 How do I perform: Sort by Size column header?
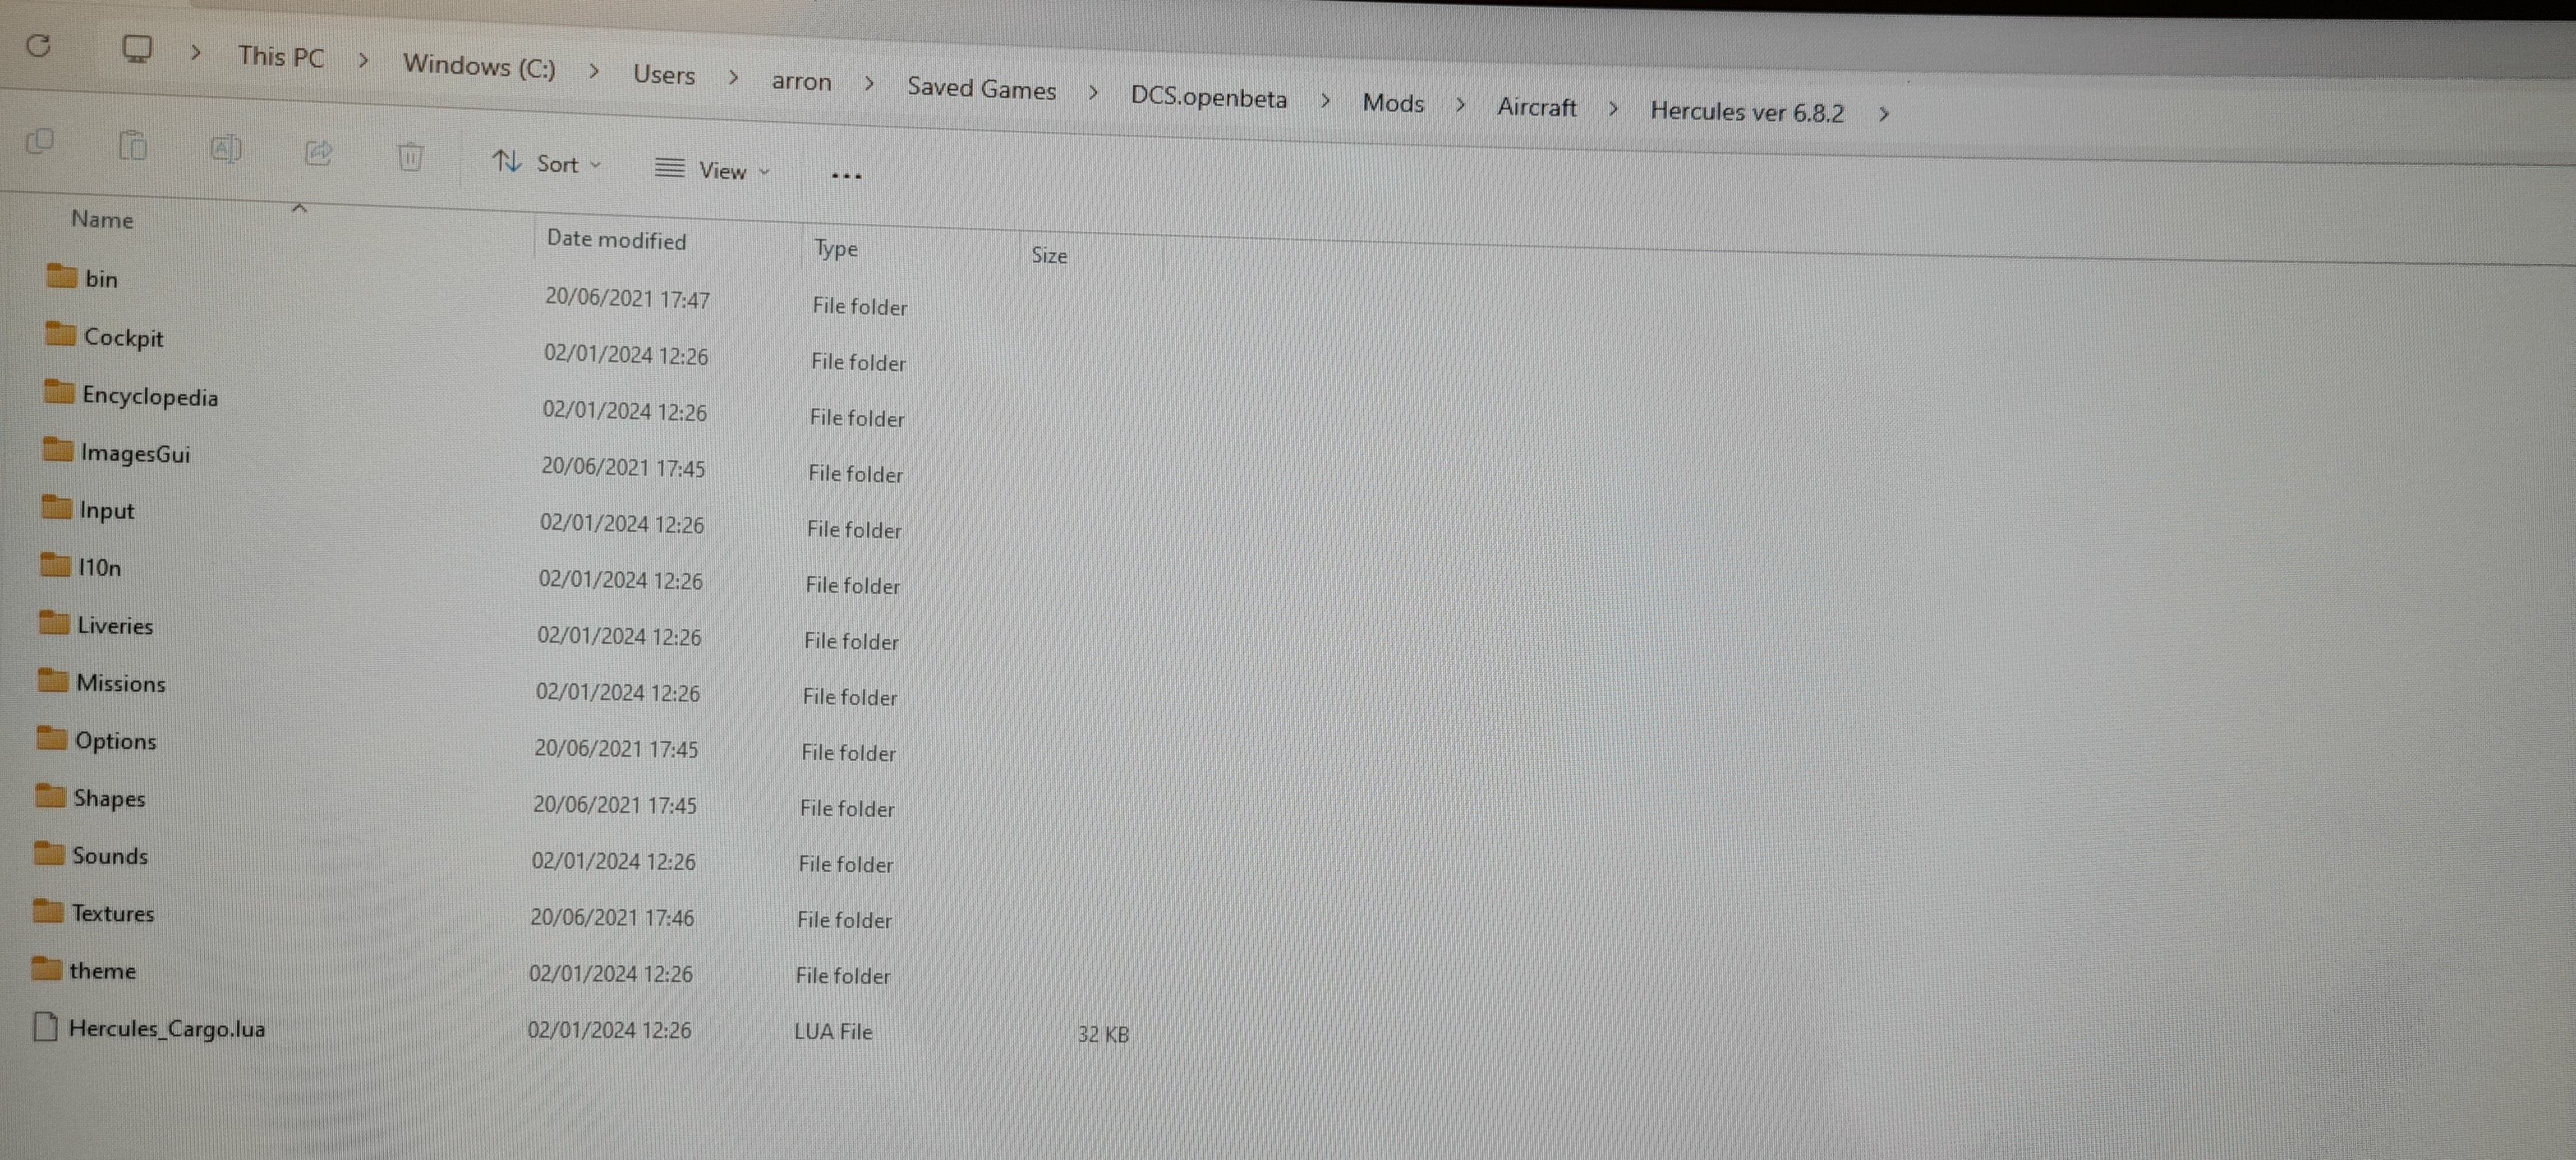(1049, 256)
